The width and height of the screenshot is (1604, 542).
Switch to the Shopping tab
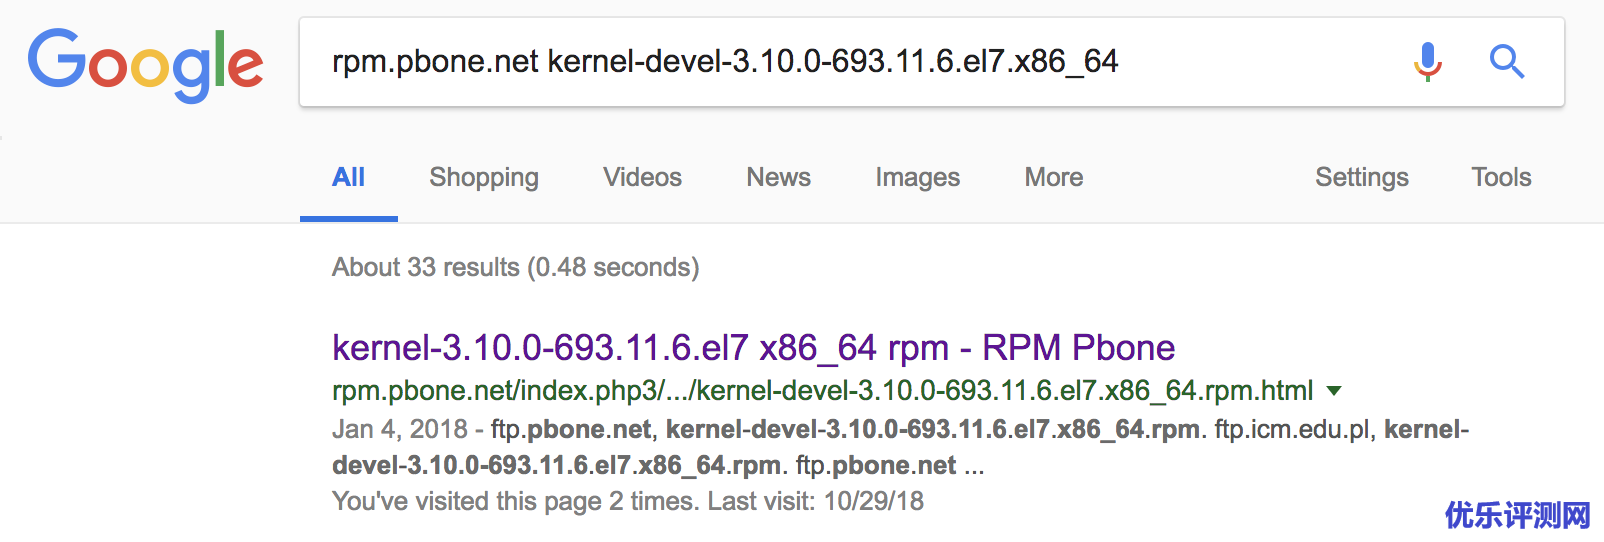tap(484, 178)
